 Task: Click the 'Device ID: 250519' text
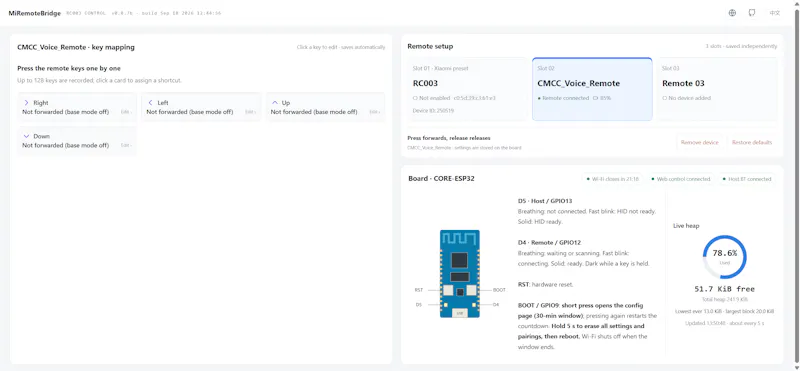pos(433,110)
